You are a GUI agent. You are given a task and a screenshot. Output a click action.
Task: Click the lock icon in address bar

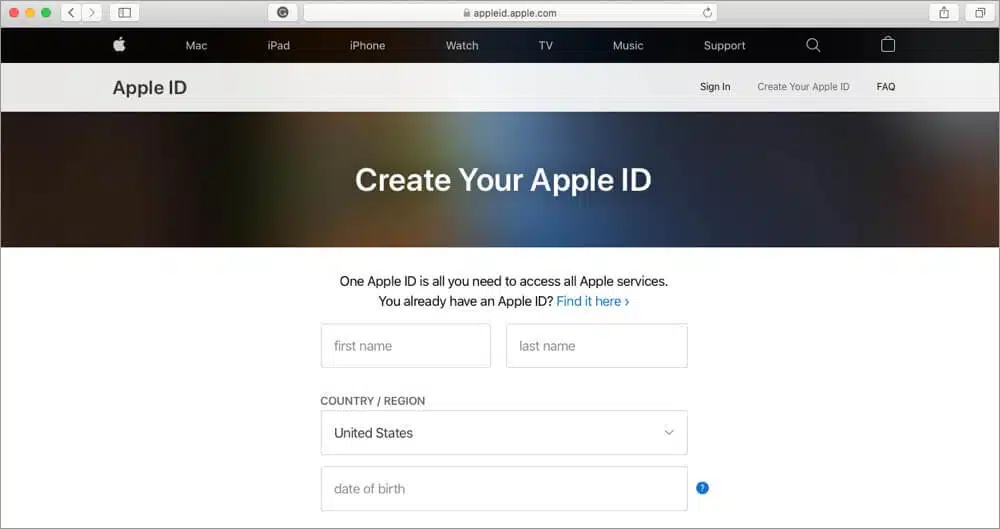pyautogui.click(x=467, y=13)
